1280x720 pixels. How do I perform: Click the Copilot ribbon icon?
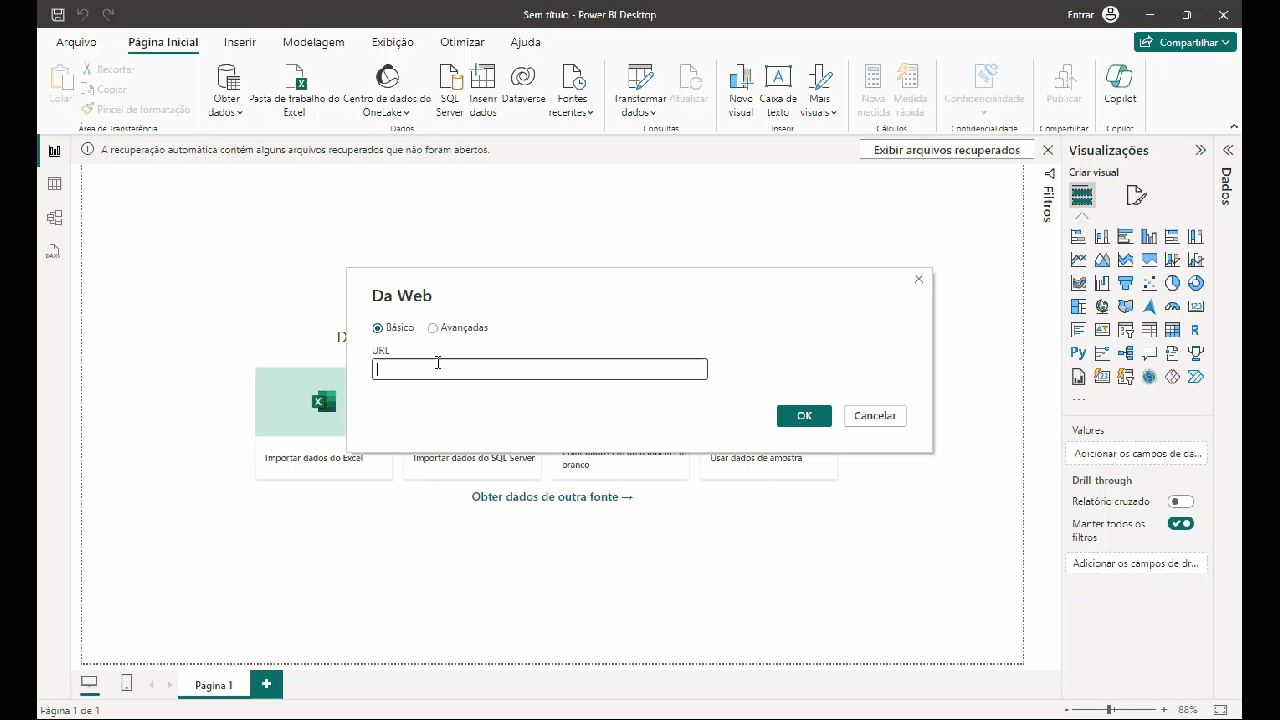click(x=1120, y=84)
